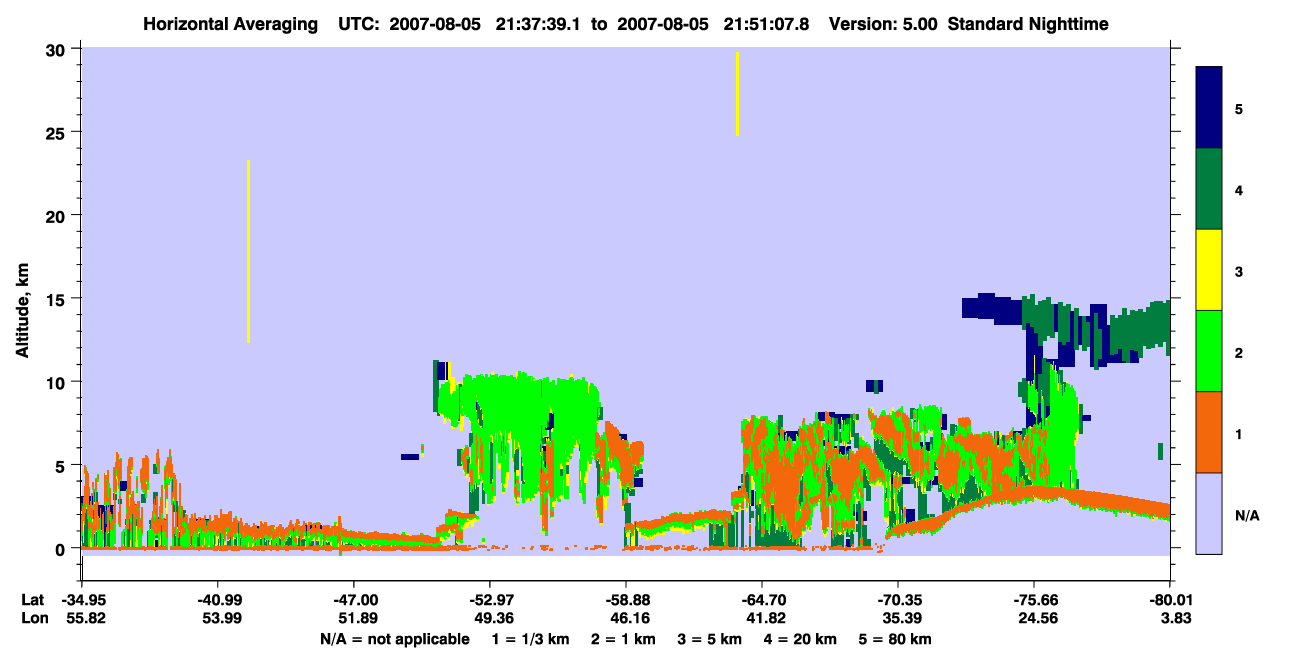The height and width of the screenshot is (667, 1300).
Task: Click the dark blue high cloud block near 15 km
Action: pos(992,307)
